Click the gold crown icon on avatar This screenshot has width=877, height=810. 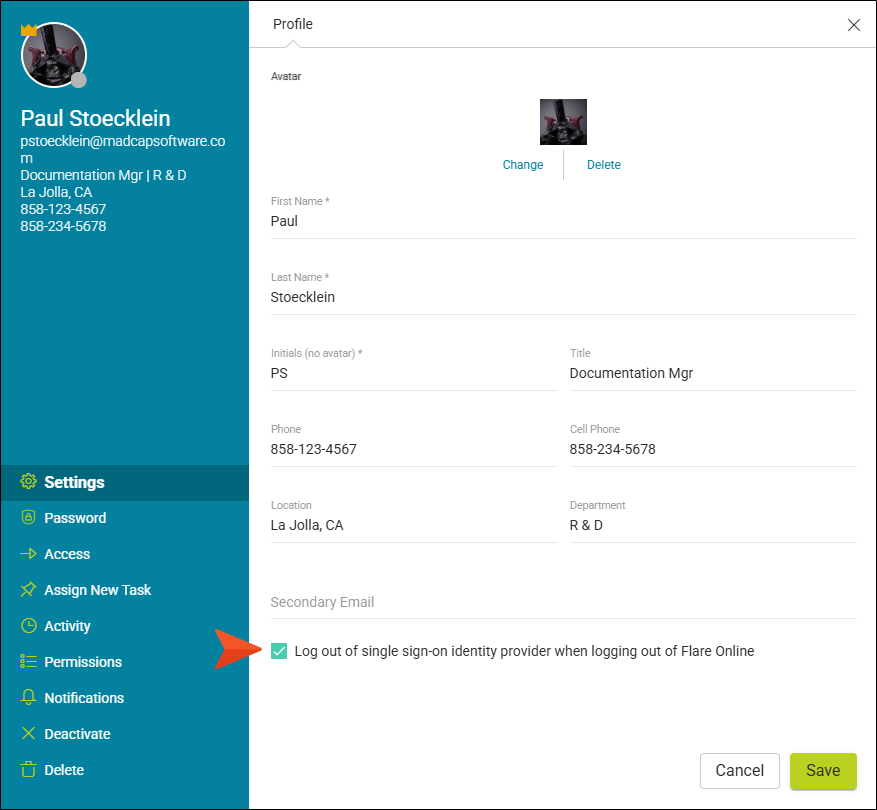29,30
